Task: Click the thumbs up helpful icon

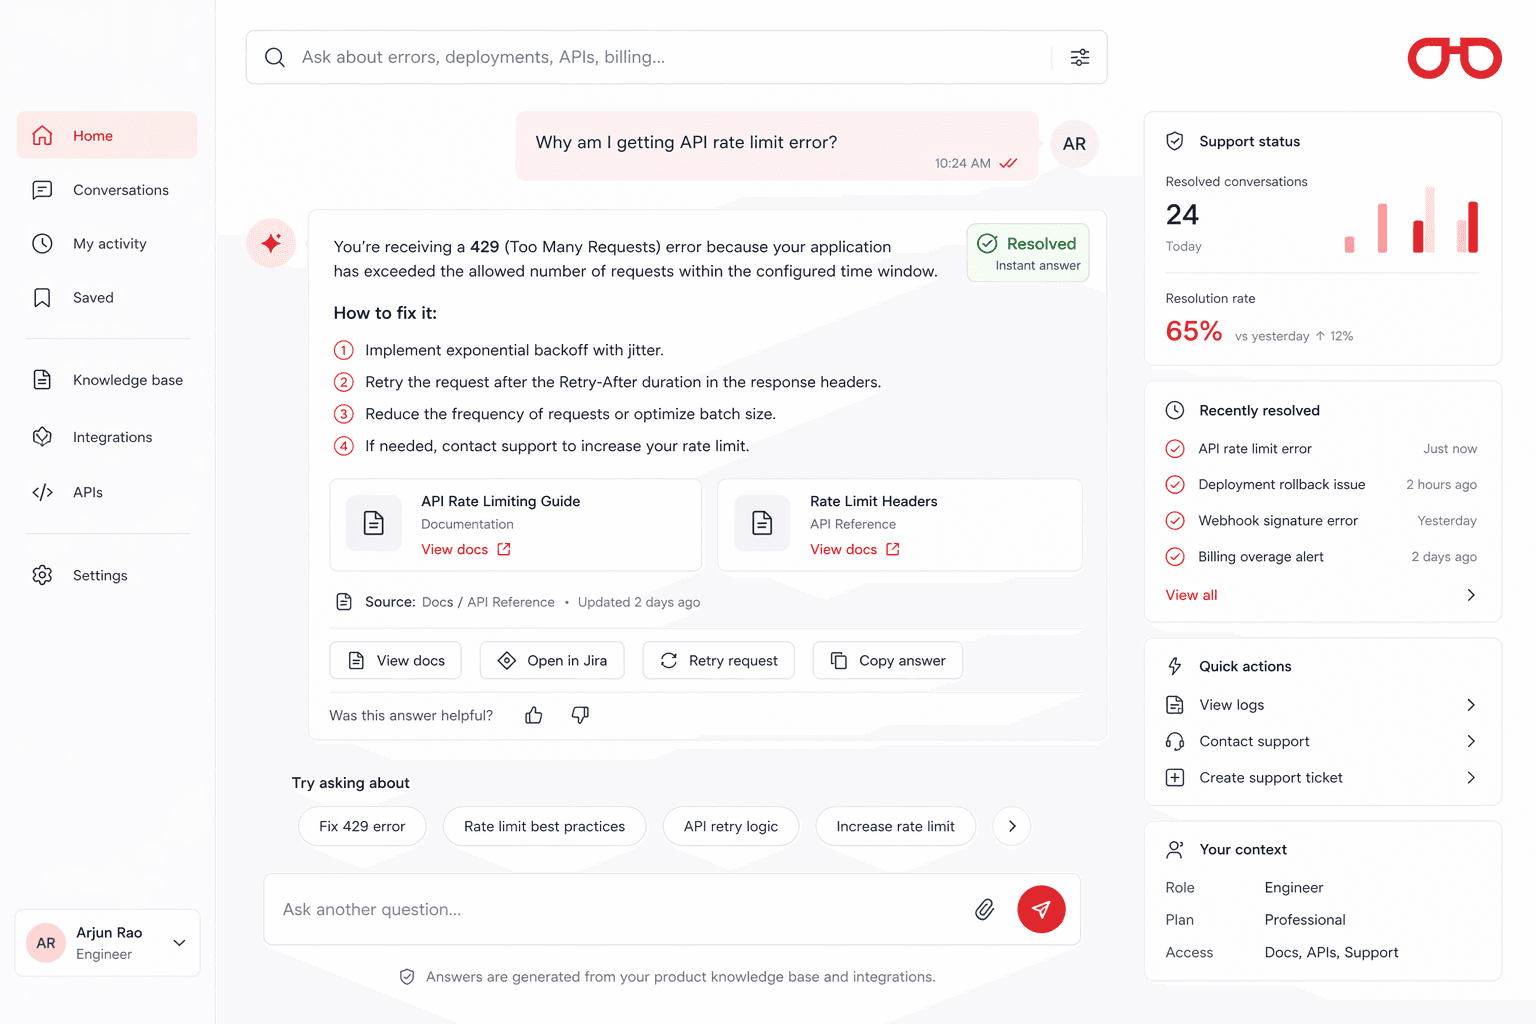Action: tap(534, 715)
